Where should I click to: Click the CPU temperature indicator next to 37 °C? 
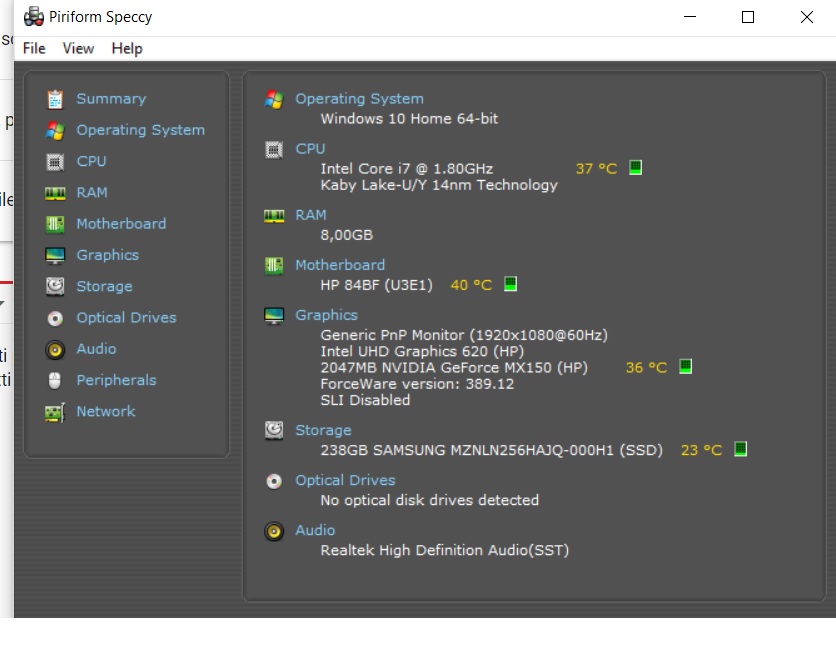[x=636, y=168]
